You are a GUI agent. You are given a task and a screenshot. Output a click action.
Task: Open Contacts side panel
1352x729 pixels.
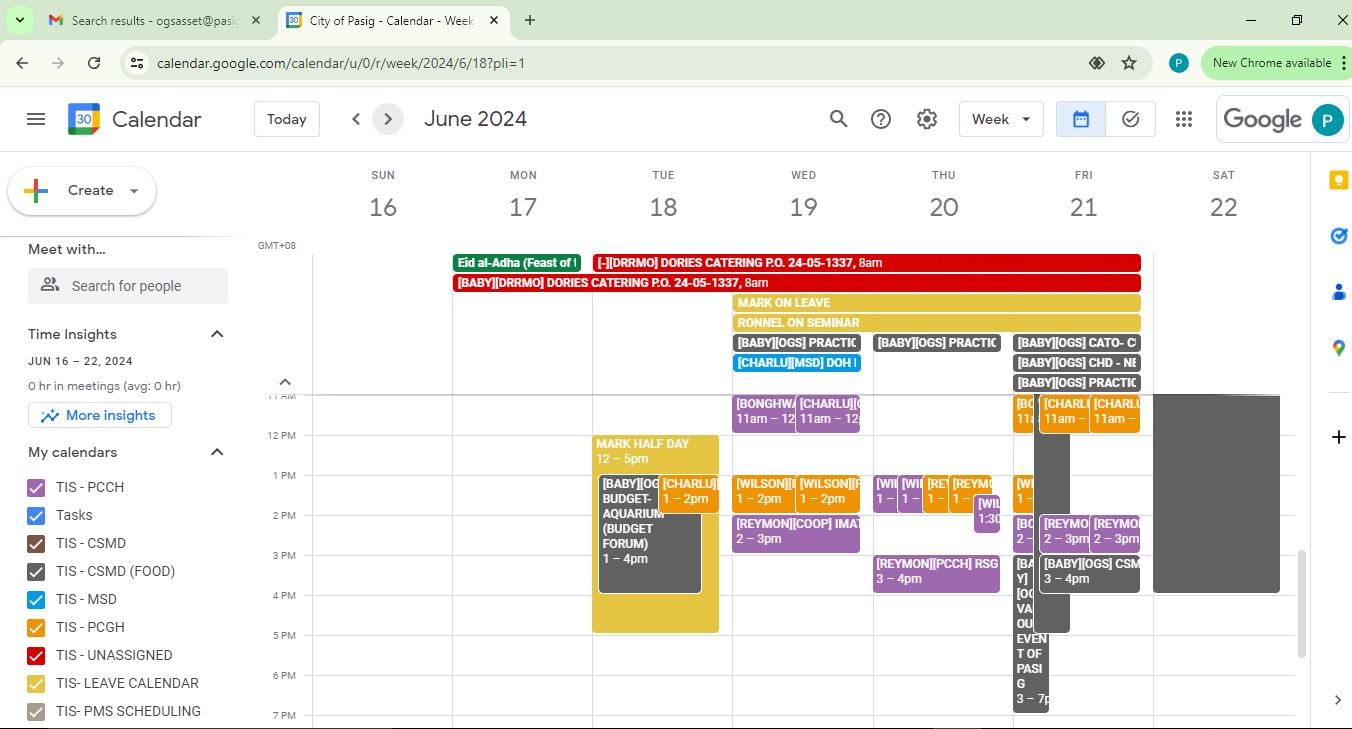[x=1338, y=292]
